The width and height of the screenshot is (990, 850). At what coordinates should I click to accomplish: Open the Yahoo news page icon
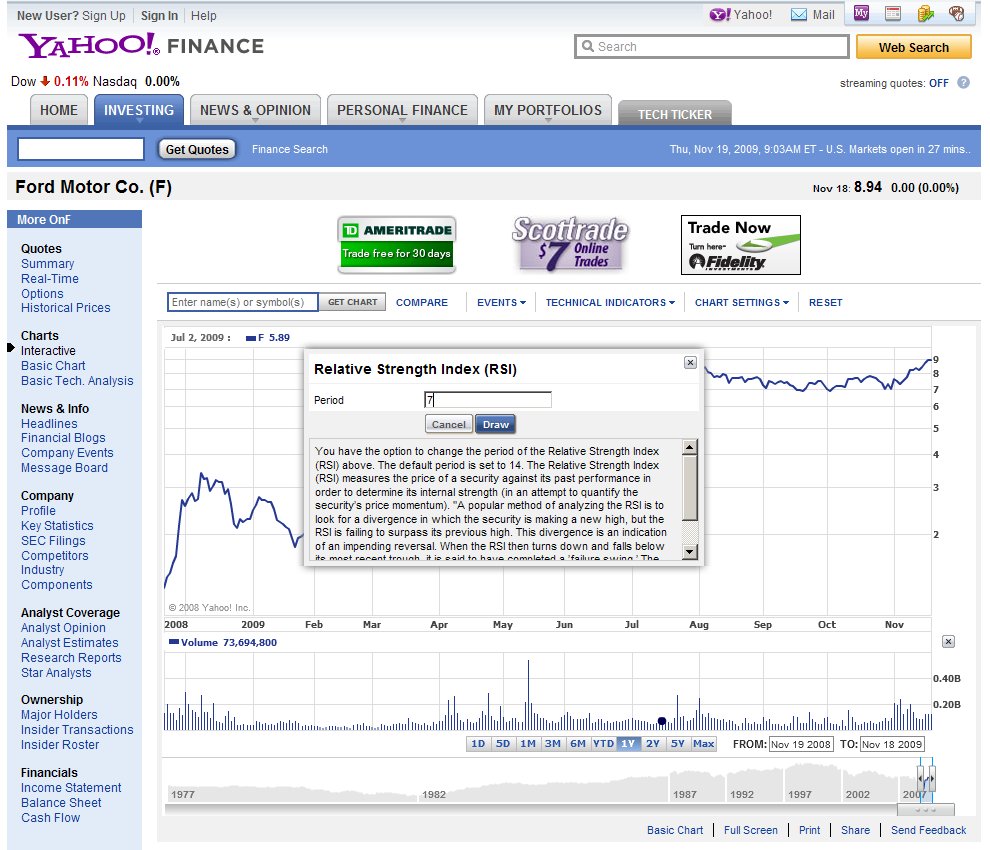tap(893, 14)
